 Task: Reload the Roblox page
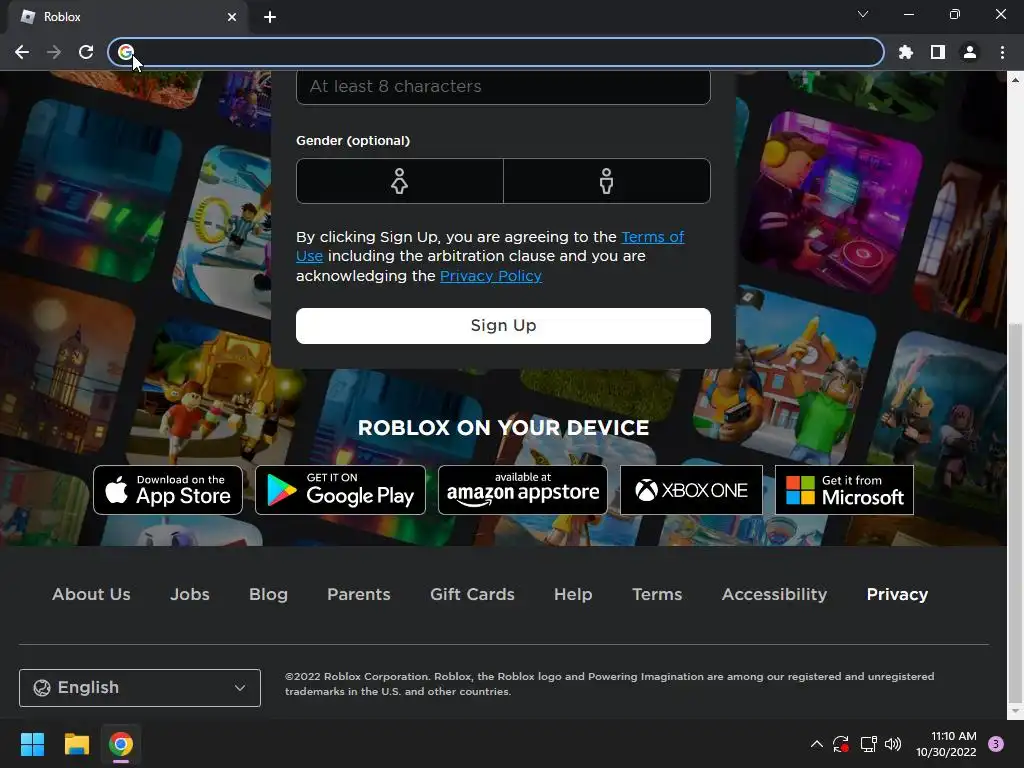click(x=86, y=52)
